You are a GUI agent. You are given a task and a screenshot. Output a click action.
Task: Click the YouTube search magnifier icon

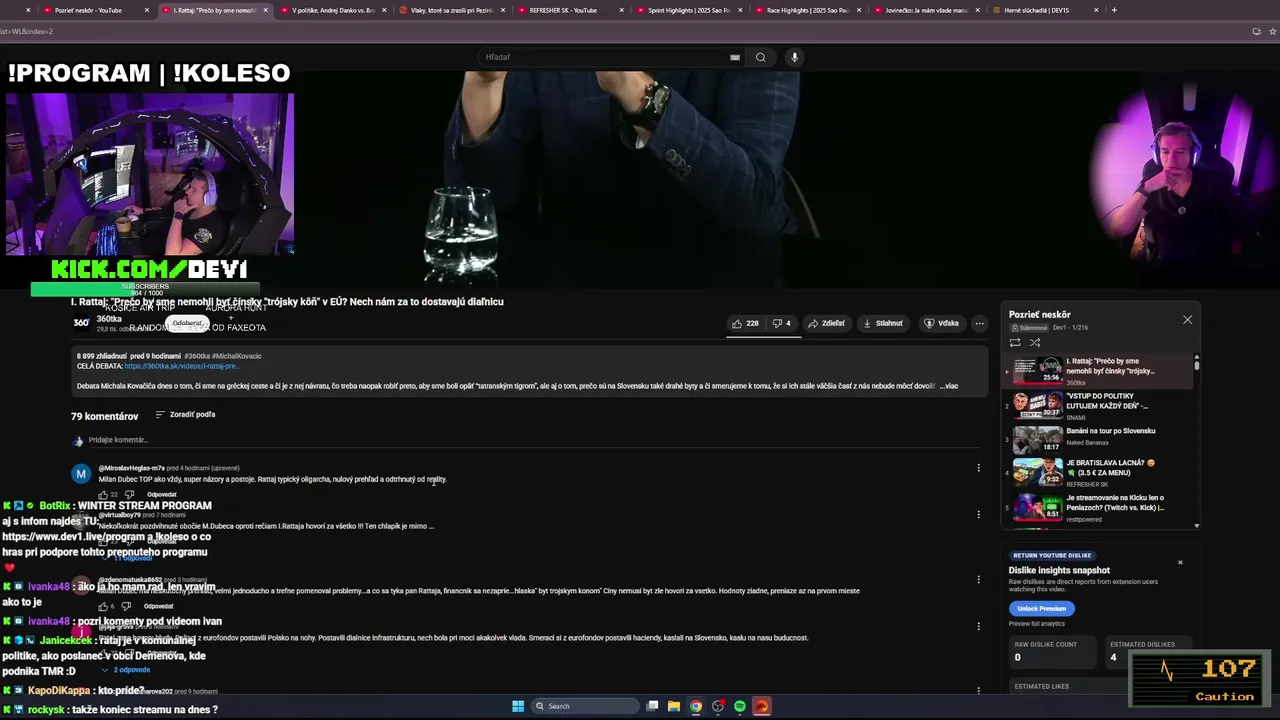(x=760, y=57)
